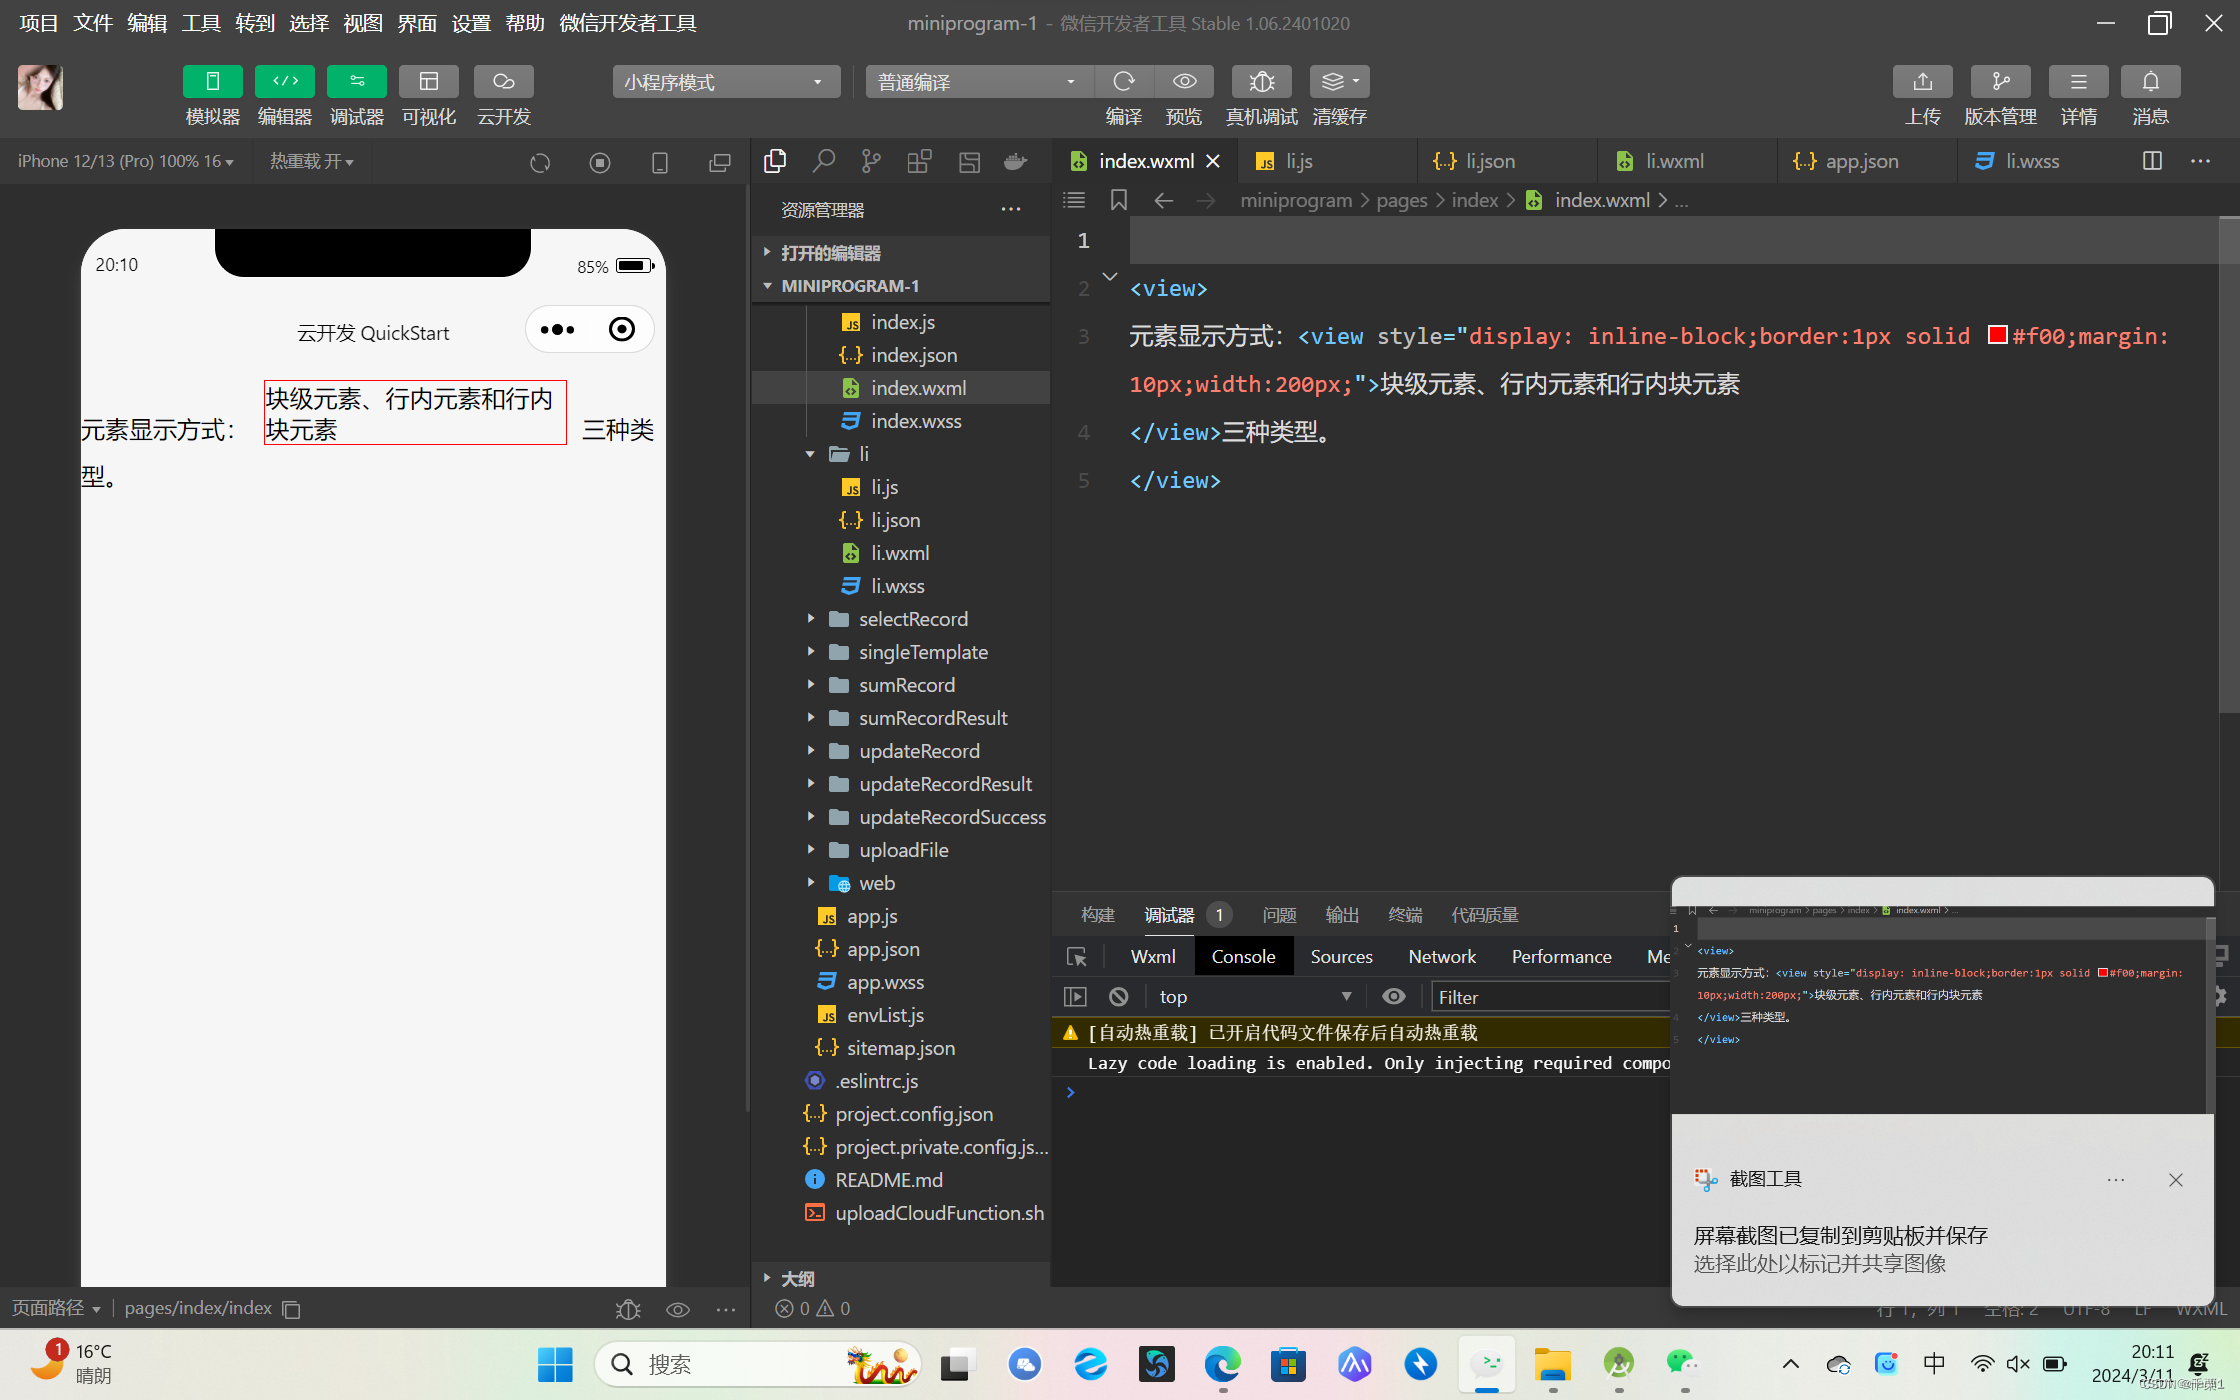This screenshot has width=2240, height=1400.
Task: Click the Compile refresh icon
Action: 1124,82
